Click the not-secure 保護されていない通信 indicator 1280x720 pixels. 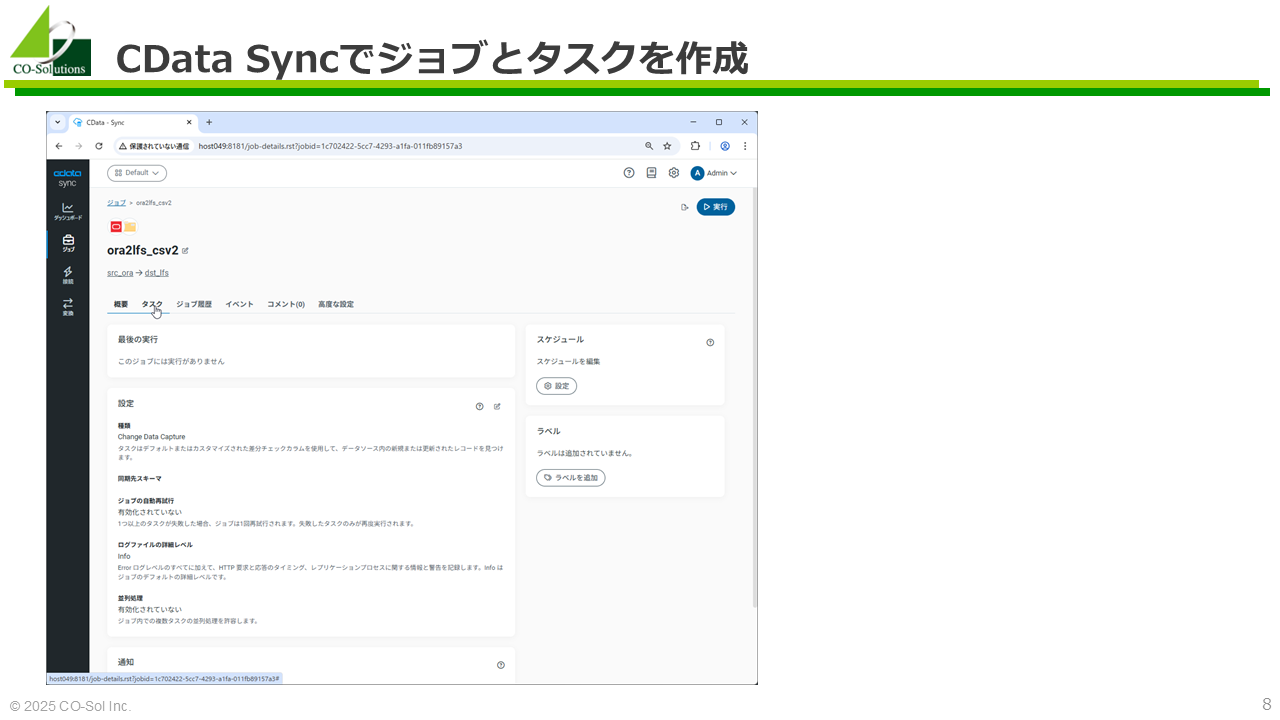154,146
